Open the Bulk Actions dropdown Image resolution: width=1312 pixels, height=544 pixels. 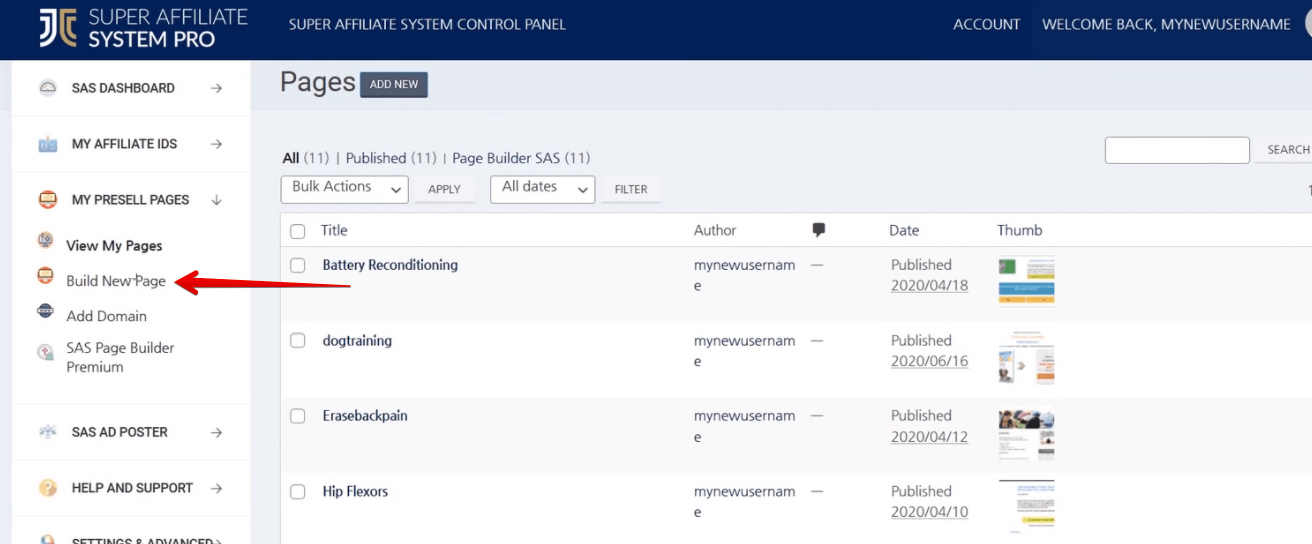(345, 189)
